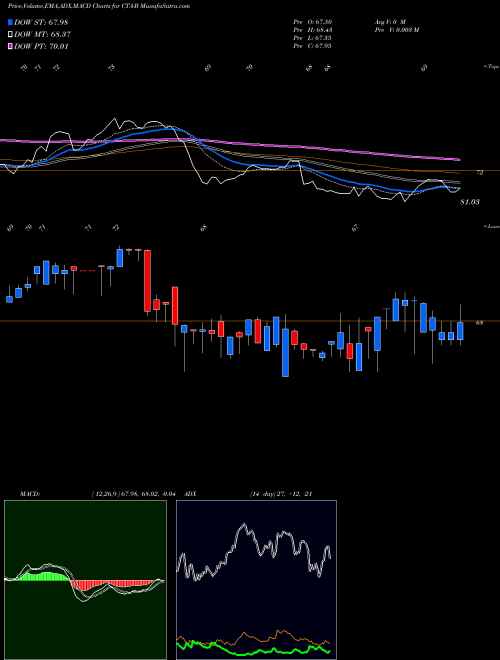Click the 'Pre O: 67.50' open value
500x660 pixels.
click(312, 21)
